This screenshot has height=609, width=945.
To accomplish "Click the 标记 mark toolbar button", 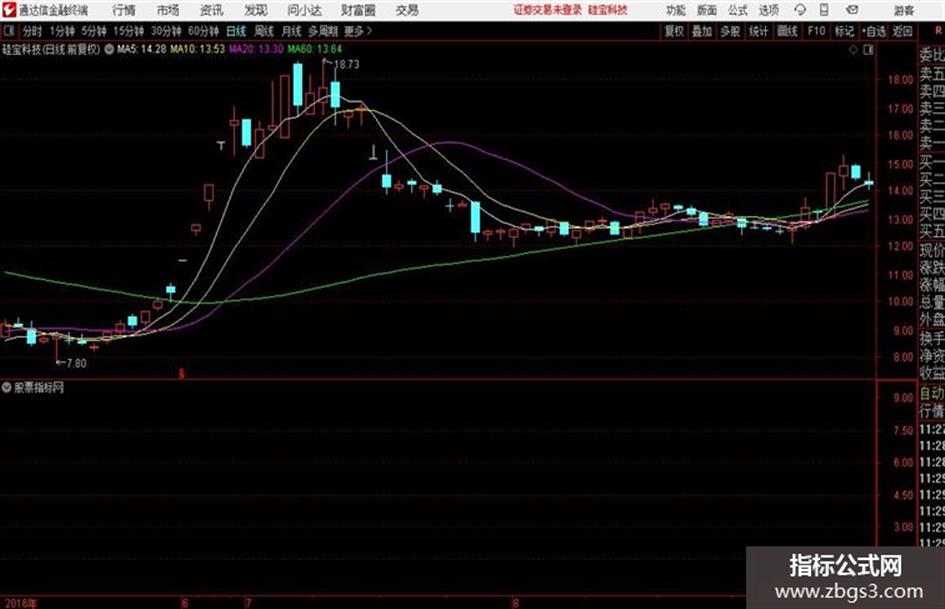I will 844,31.
